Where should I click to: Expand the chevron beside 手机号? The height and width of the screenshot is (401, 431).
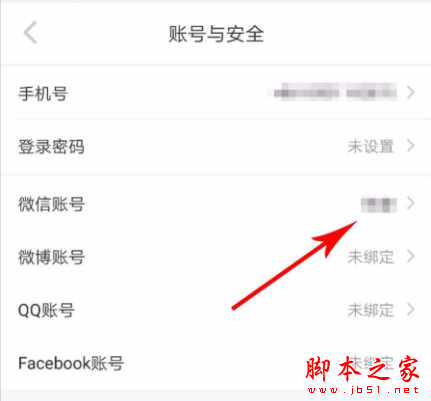pos(411,92)
